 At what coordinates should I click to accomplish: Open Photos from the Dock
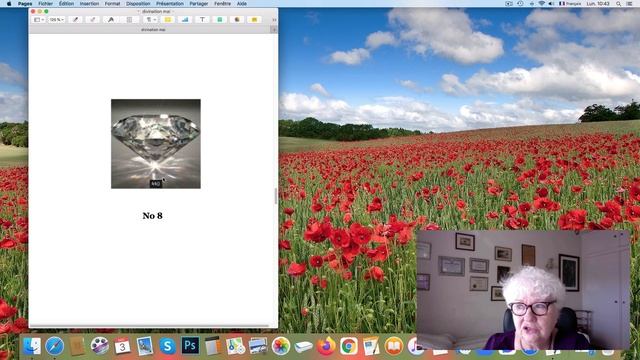tap(281, 346)
